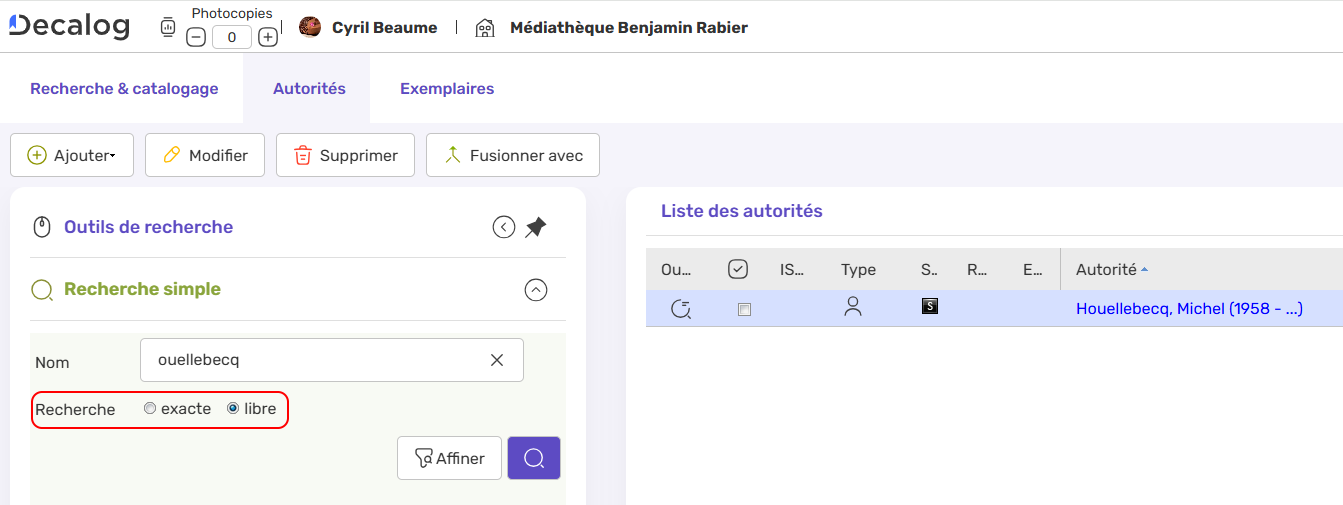This screenshot has height=505, width=1343.
Task: Click the S... column header
Action: pyautogui.click(x=929, y=269)
